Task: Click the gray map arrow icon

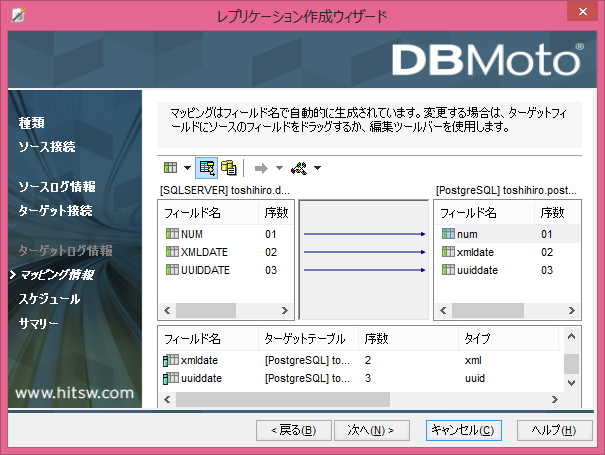Action: click(261, 168)
